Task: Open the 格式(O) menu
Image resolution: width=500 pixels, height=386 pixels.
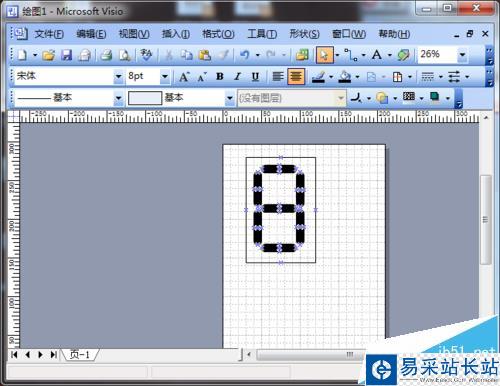Action: point(219,34)
